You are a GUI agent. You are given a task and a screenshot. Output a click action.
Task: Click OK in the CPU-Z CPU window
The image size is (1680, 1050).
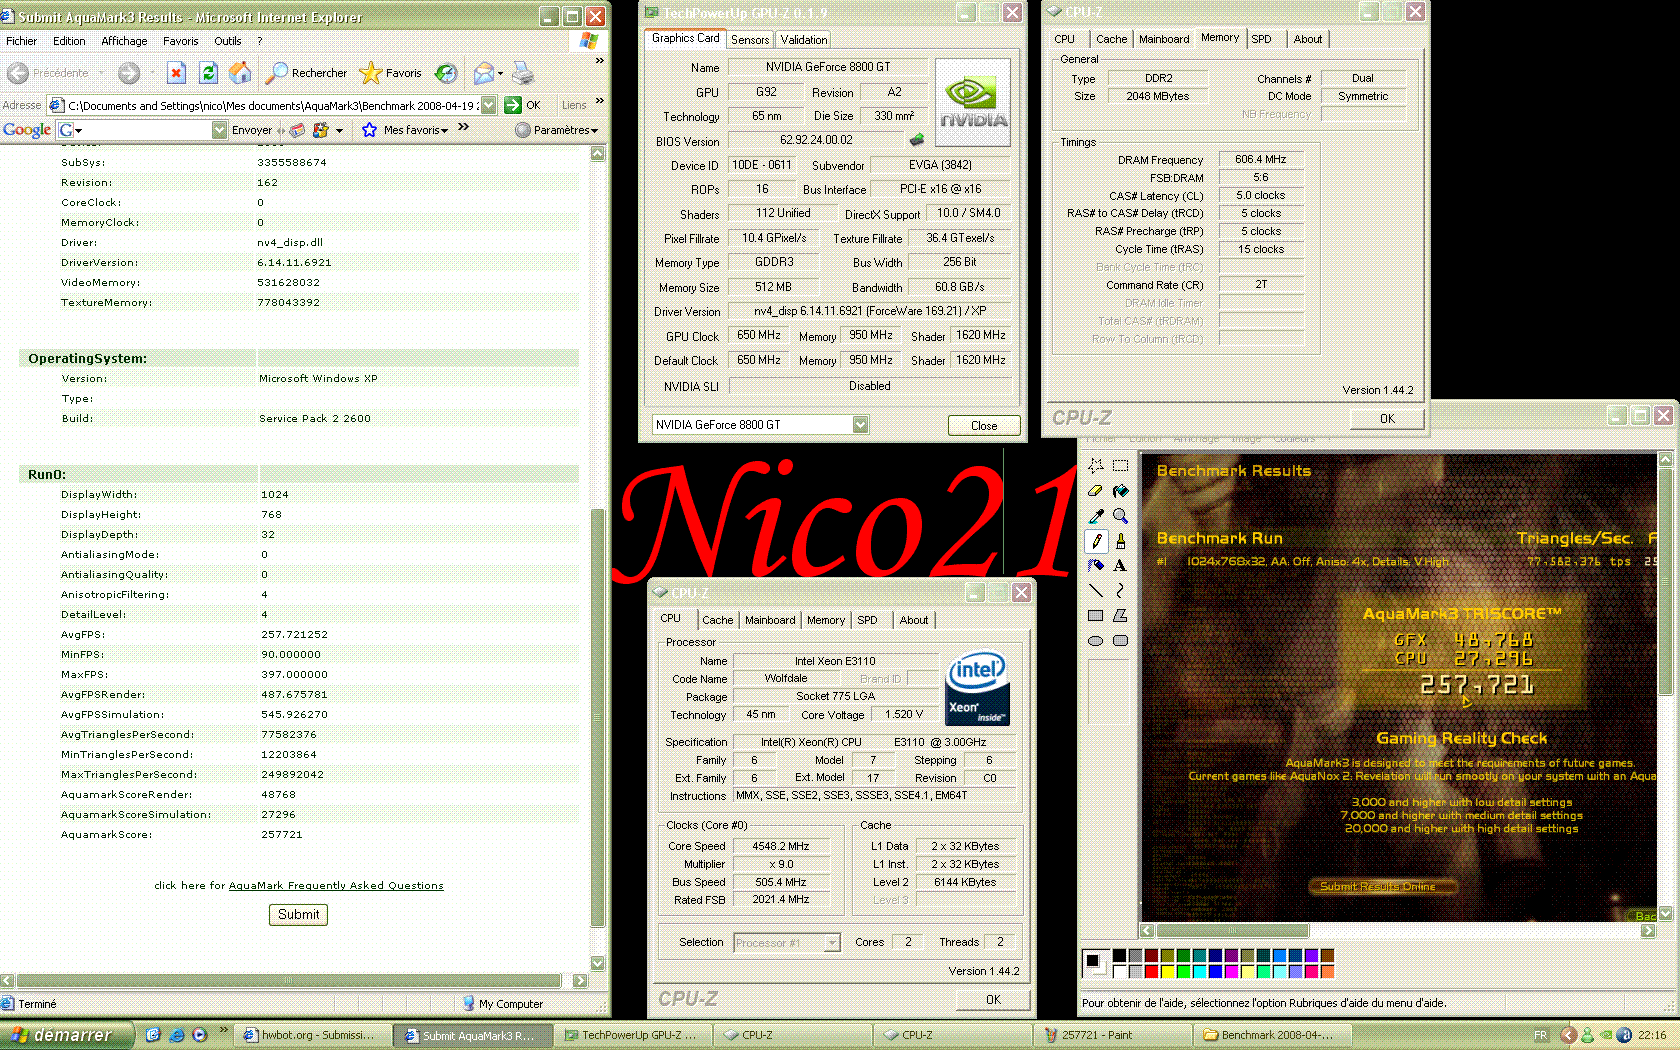pyautogui.click(x=993, y=1000)
